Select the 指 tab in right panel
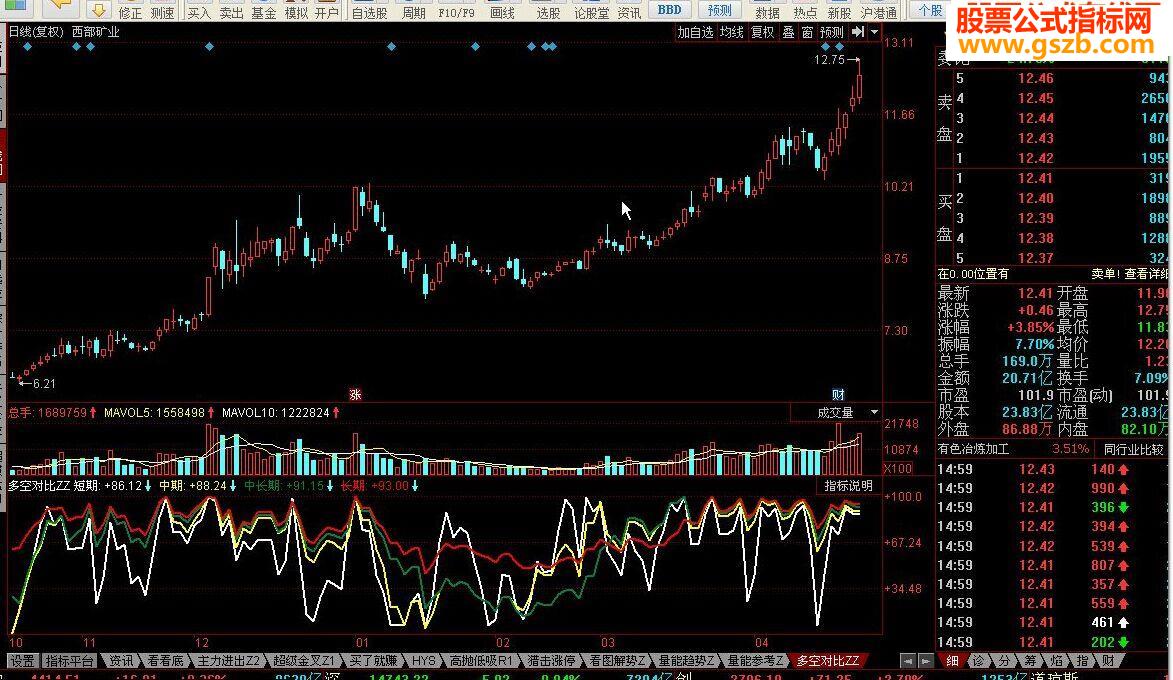 [1082, 661]
